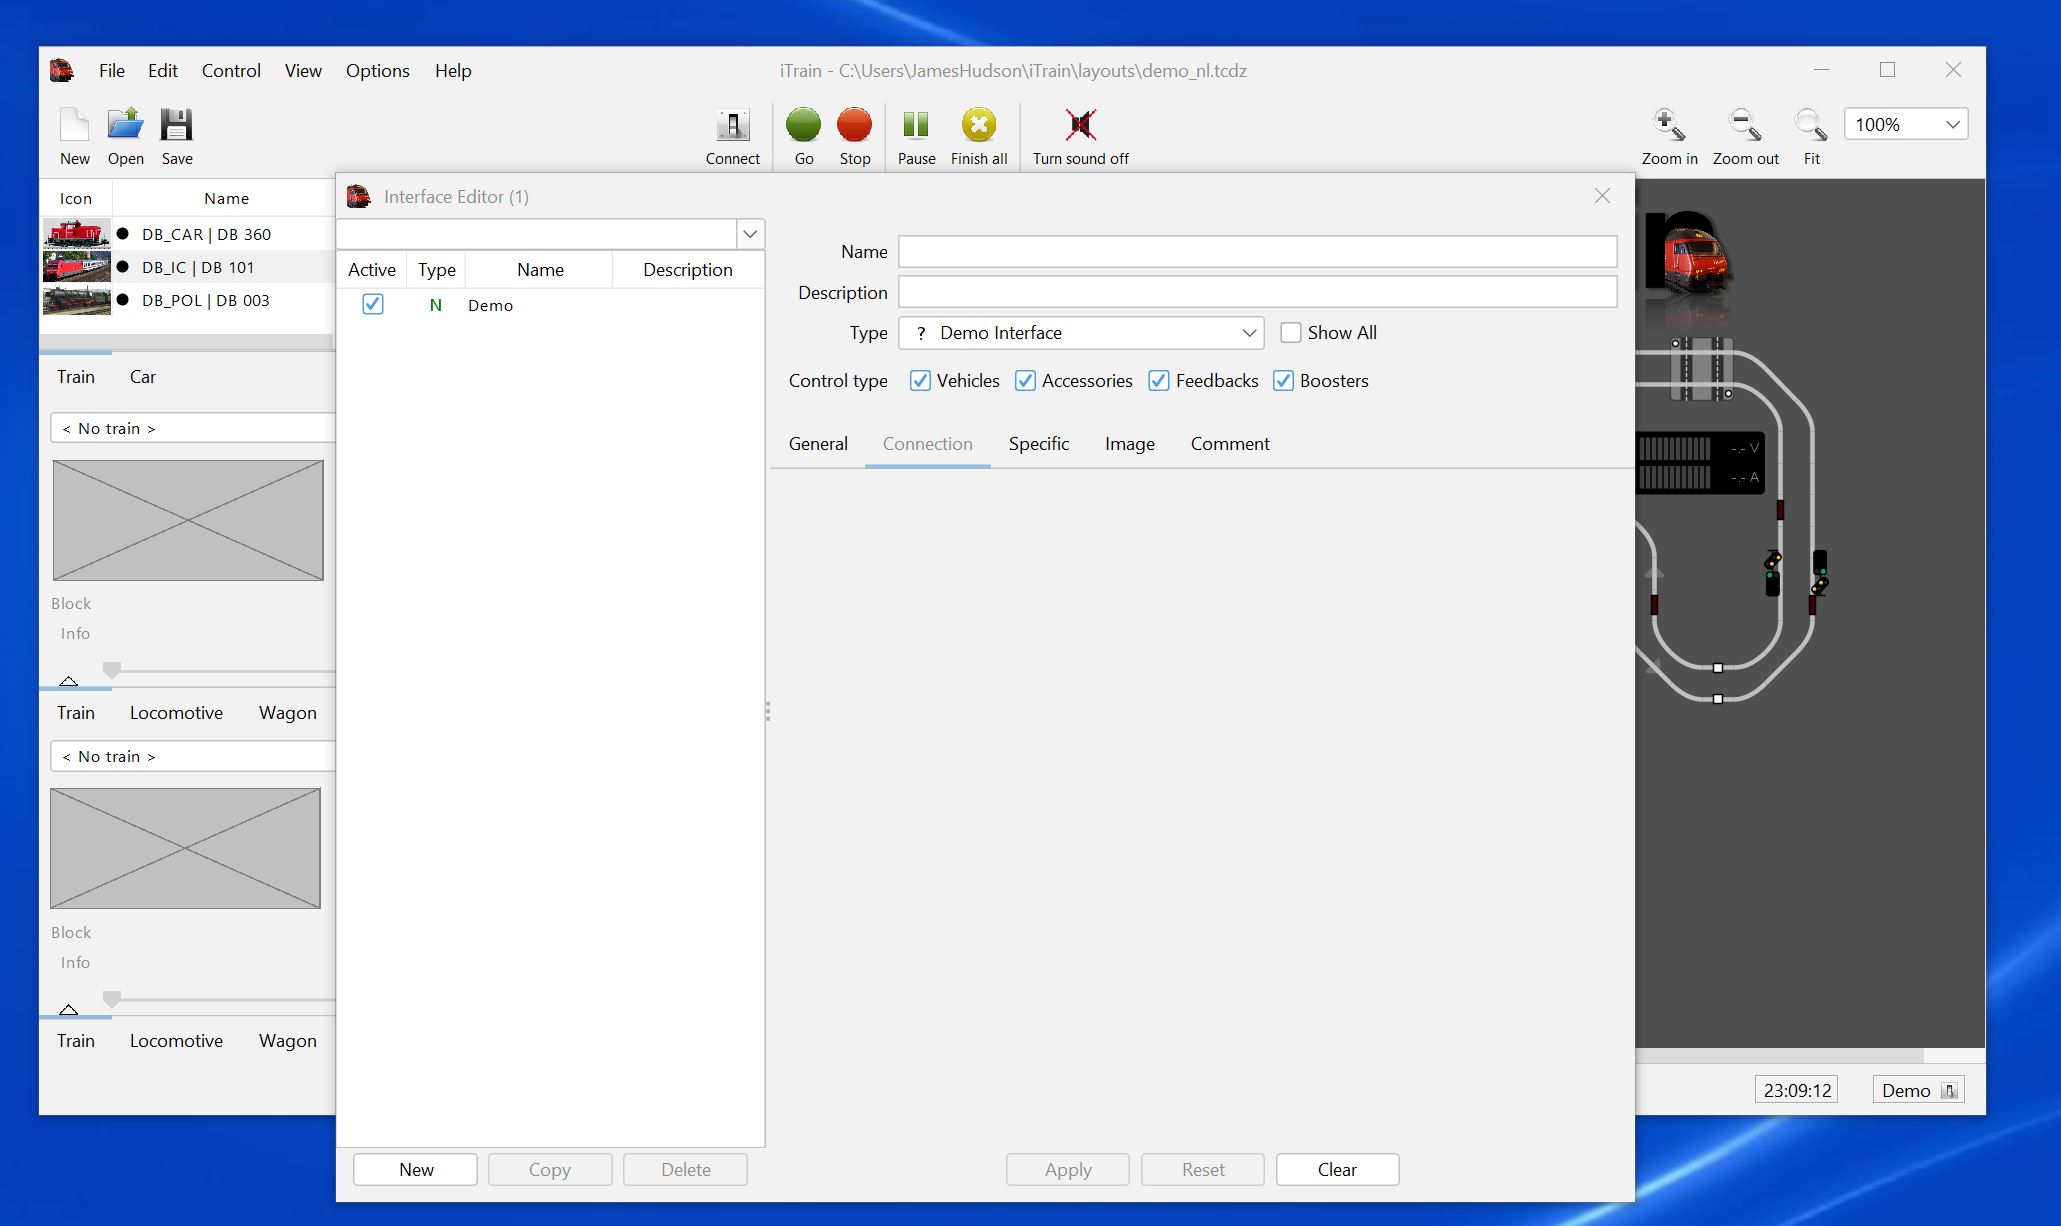
Task: Click Clear to reset interface fields
Action: coord(1337,1169)
